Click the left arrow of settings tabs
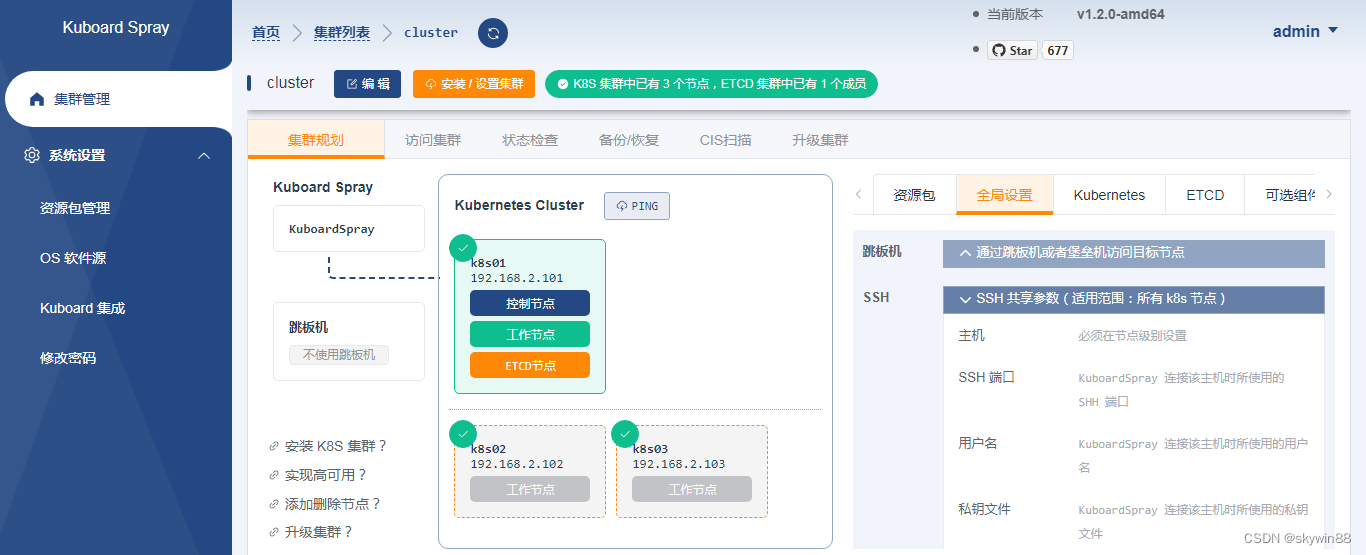Viewport: 1366px width, 555px height. [858, 195]
